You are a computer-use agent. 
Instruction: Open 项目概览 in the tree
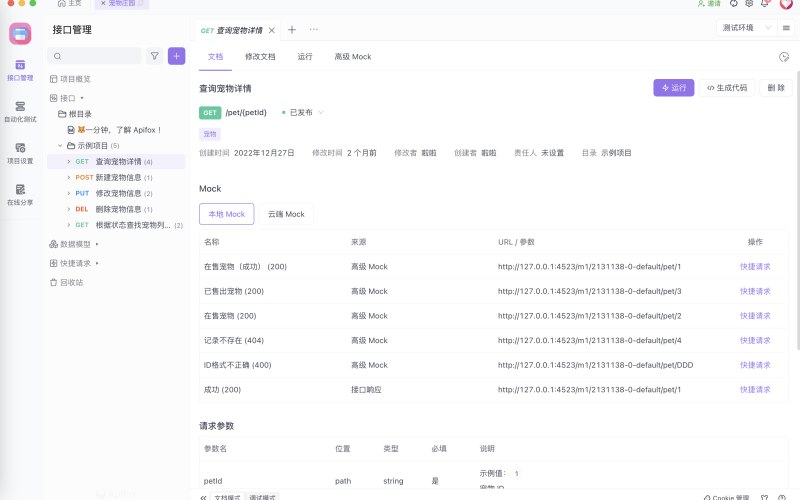(x=70, y=79)
